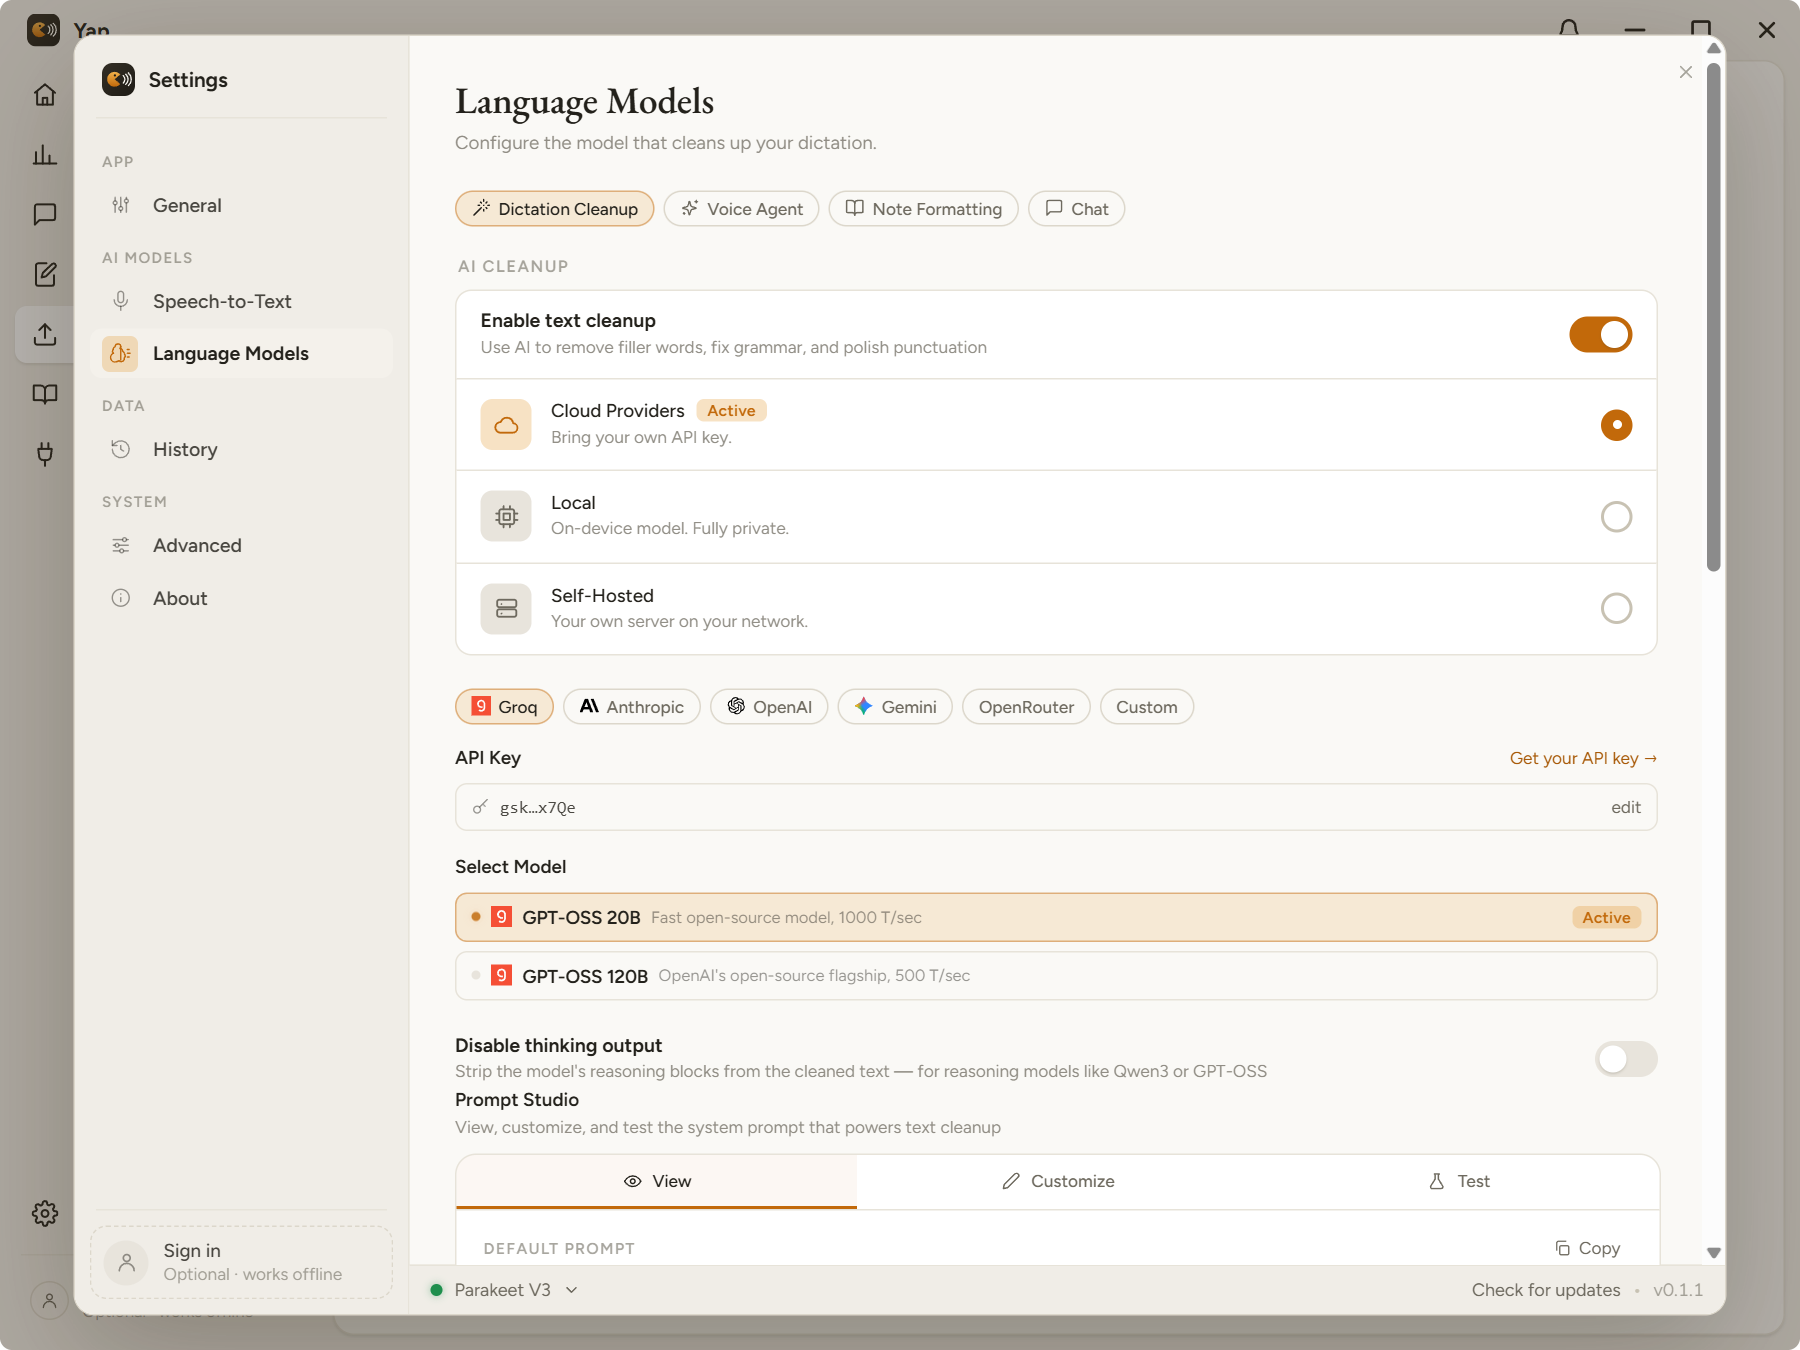
Task: Select the OpenAI provider
Action: (769, 707)
